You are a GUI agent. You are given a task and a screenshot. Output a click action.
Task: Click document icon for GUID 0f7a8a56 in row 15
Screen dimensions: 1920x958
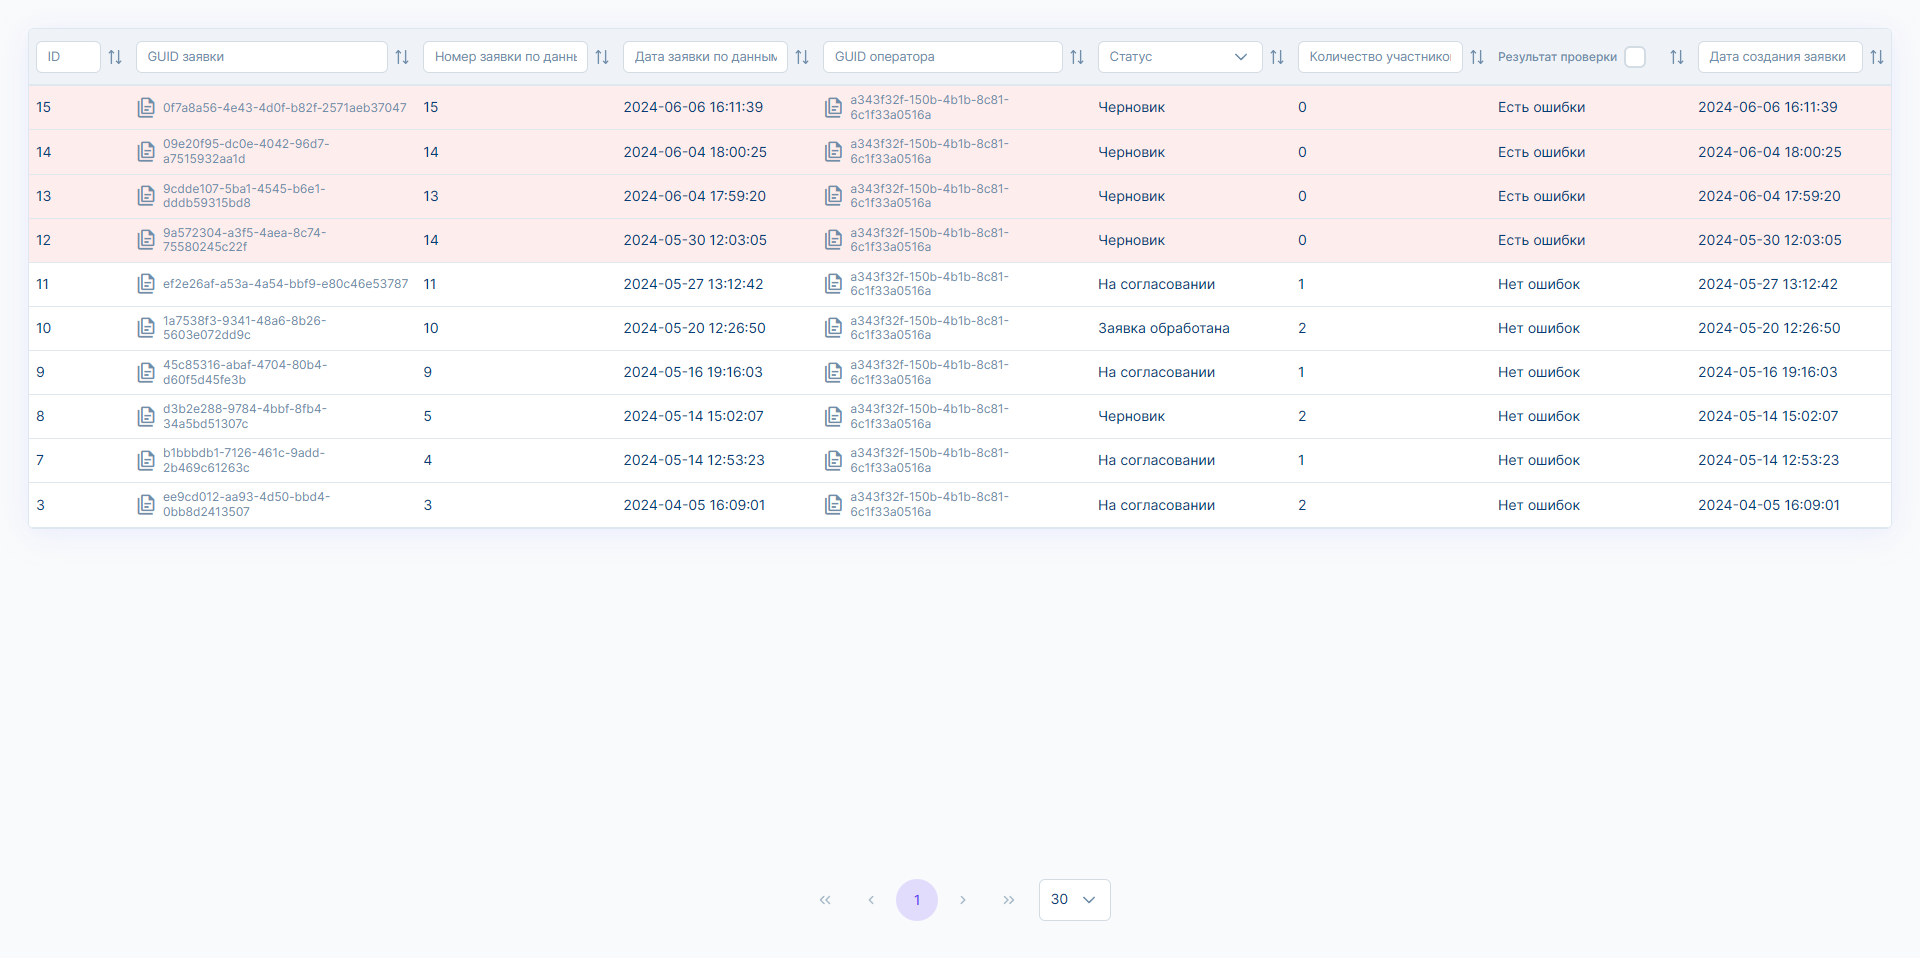point(146,108)
